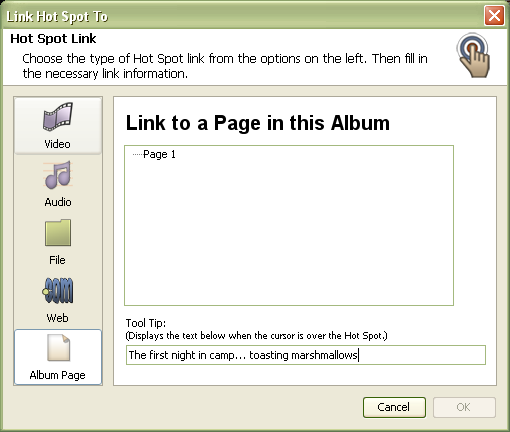Click the "Audio" link type label
This screenshot has height=432, width=510.
58,202
